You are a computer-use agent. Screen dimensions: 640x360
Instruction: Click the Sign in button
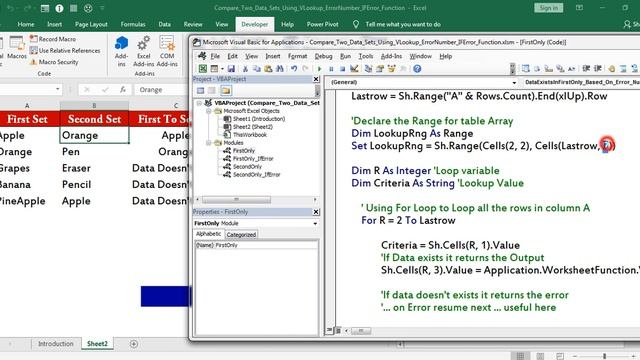coord(548,8)
